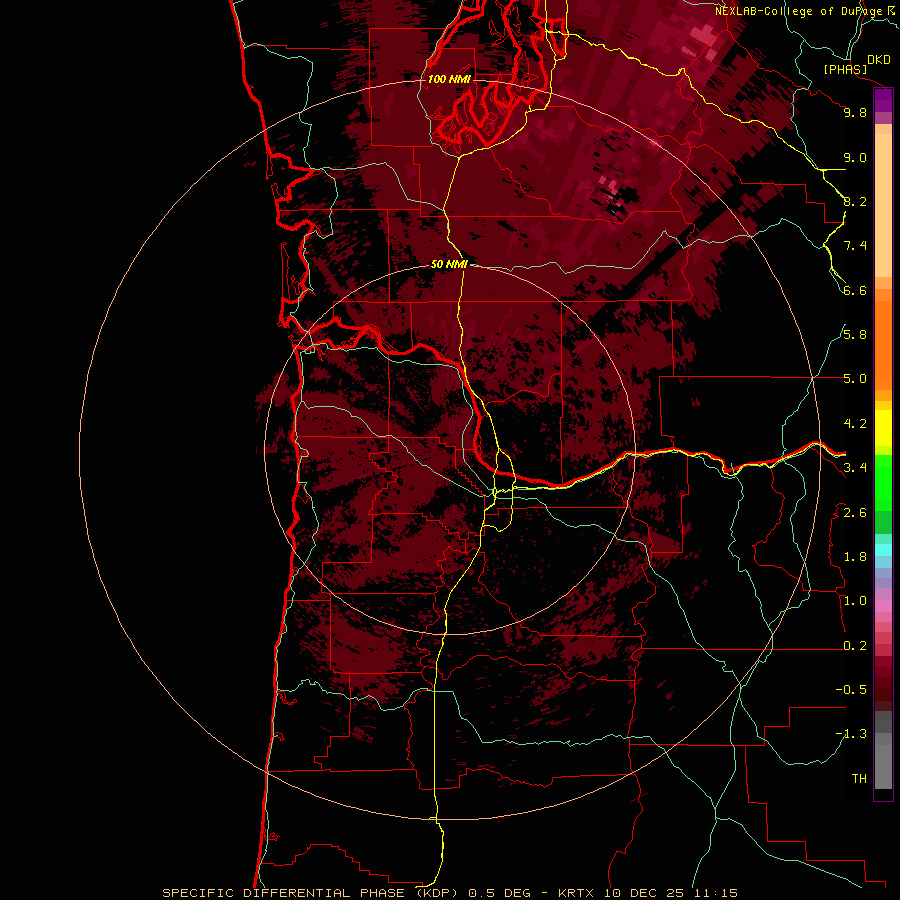Click the 3.4 value on color scale
The width and height of the screenshot is (900, 900).
pyautogui.click(x=855, y=468)
